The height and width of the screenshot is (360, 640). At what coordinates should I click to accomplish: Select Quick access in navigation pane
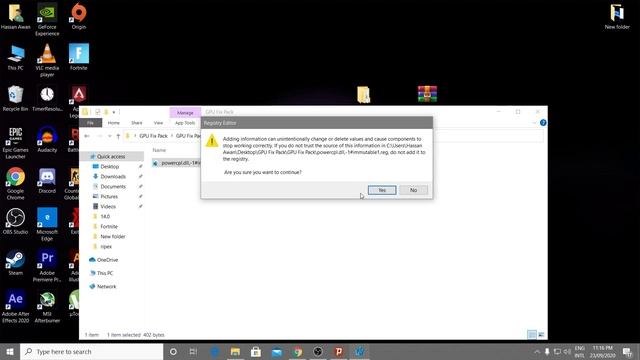pyautogui.click(x=111, y=157)
